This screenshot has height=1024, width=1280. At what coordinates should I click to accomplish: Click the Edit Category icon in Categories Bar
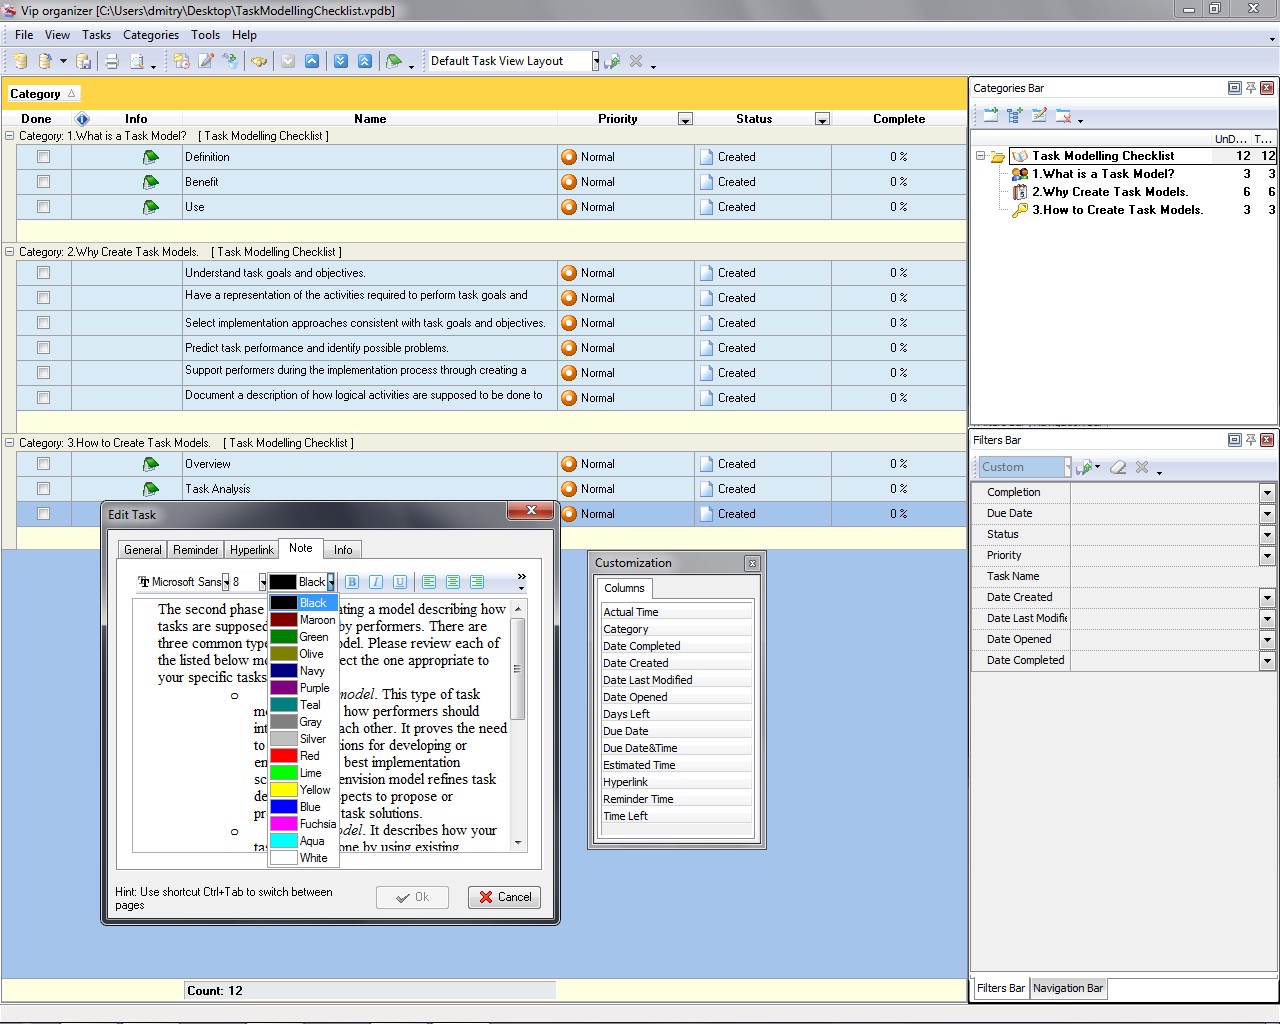pyautogui.click(x=1039, y=116)
